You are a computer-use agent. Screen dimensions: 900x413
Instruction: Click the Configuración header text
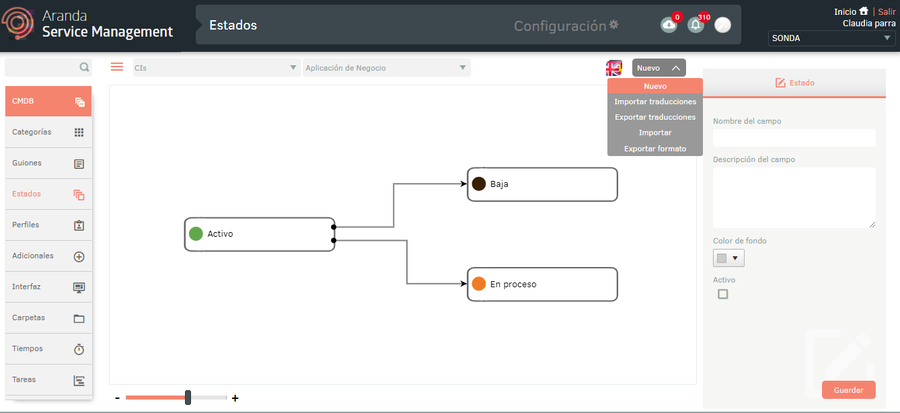point(560,26)
